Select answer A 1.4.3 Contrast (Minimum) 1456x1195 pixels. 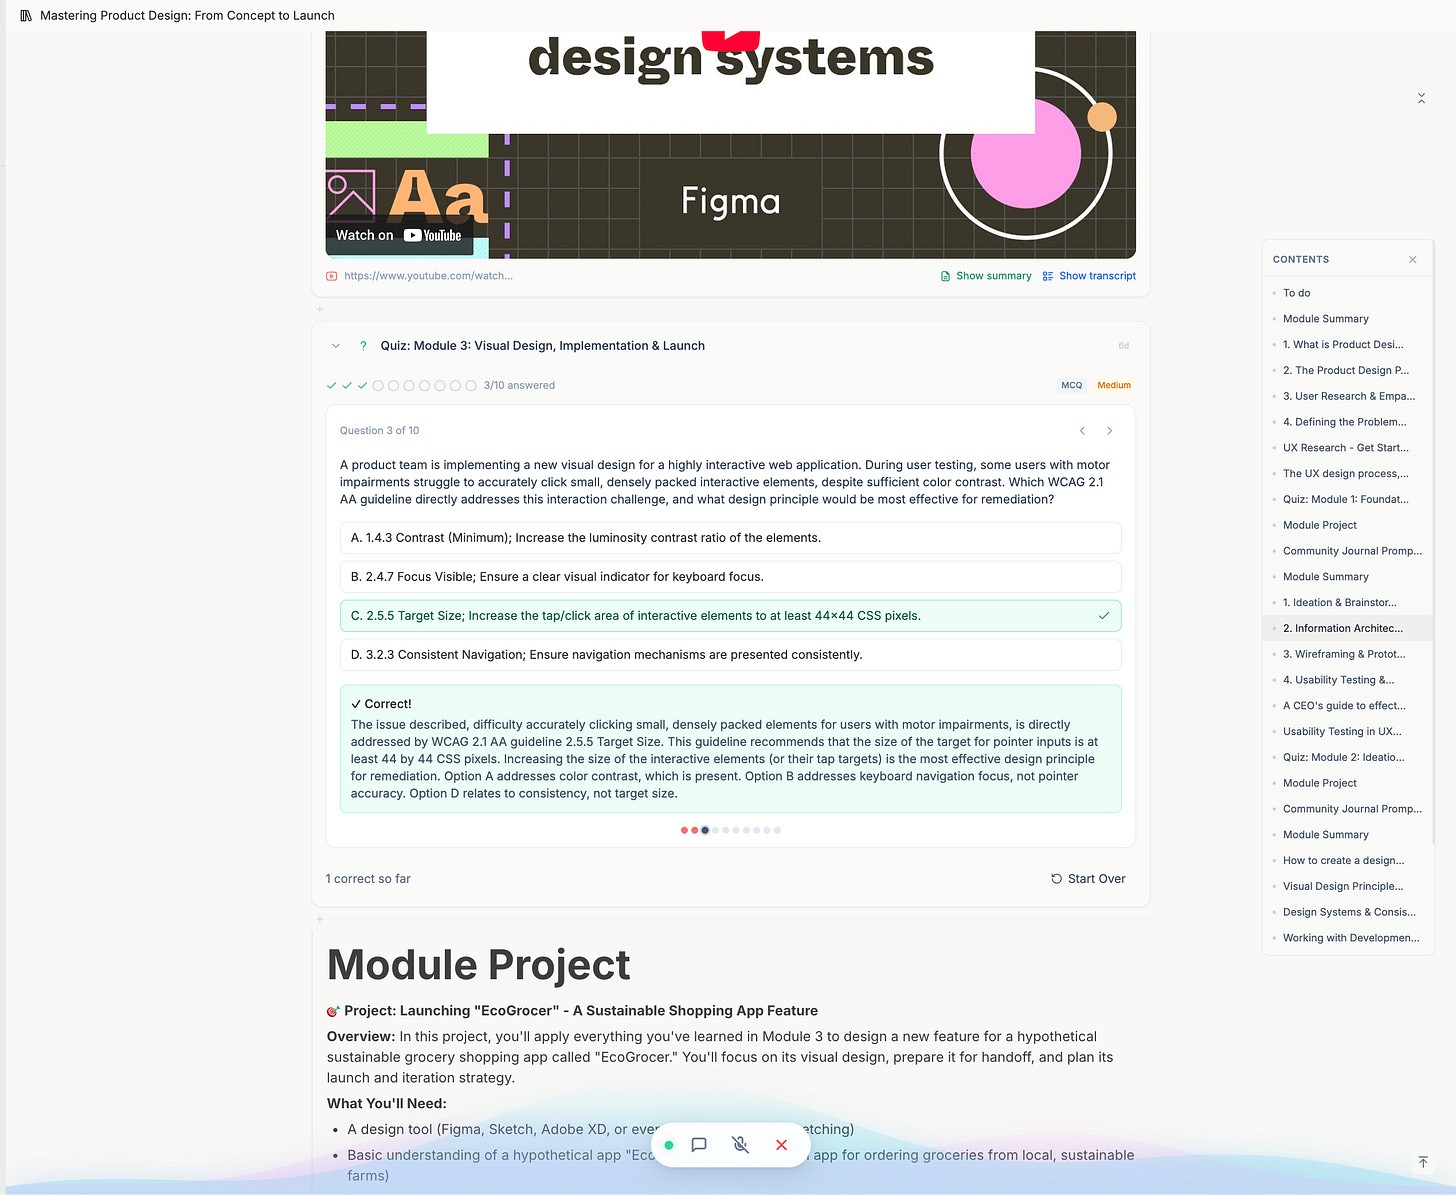(730, 538)
